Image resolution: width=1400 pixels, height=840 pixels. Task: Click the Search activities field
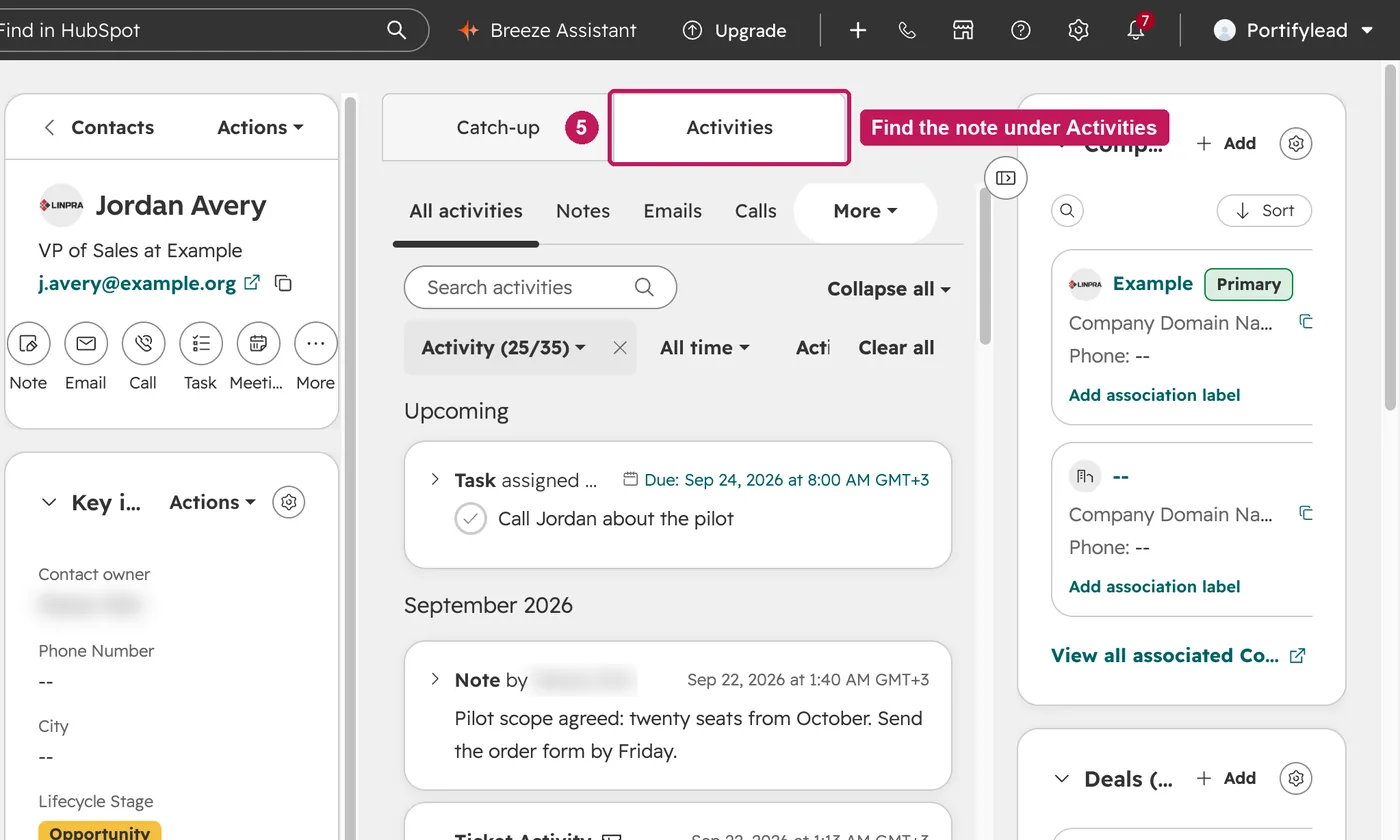540,287
